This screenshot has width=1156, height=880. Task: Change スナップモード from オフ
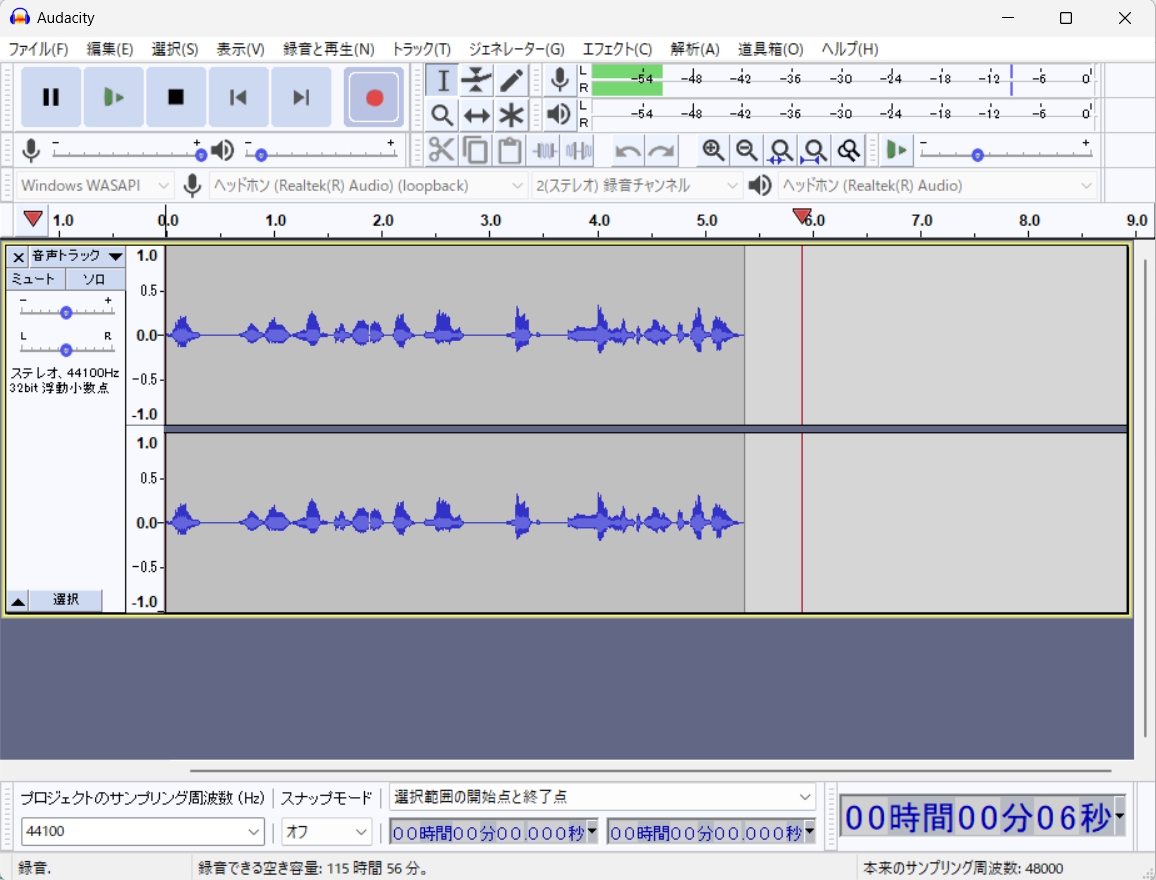(326, 831)
